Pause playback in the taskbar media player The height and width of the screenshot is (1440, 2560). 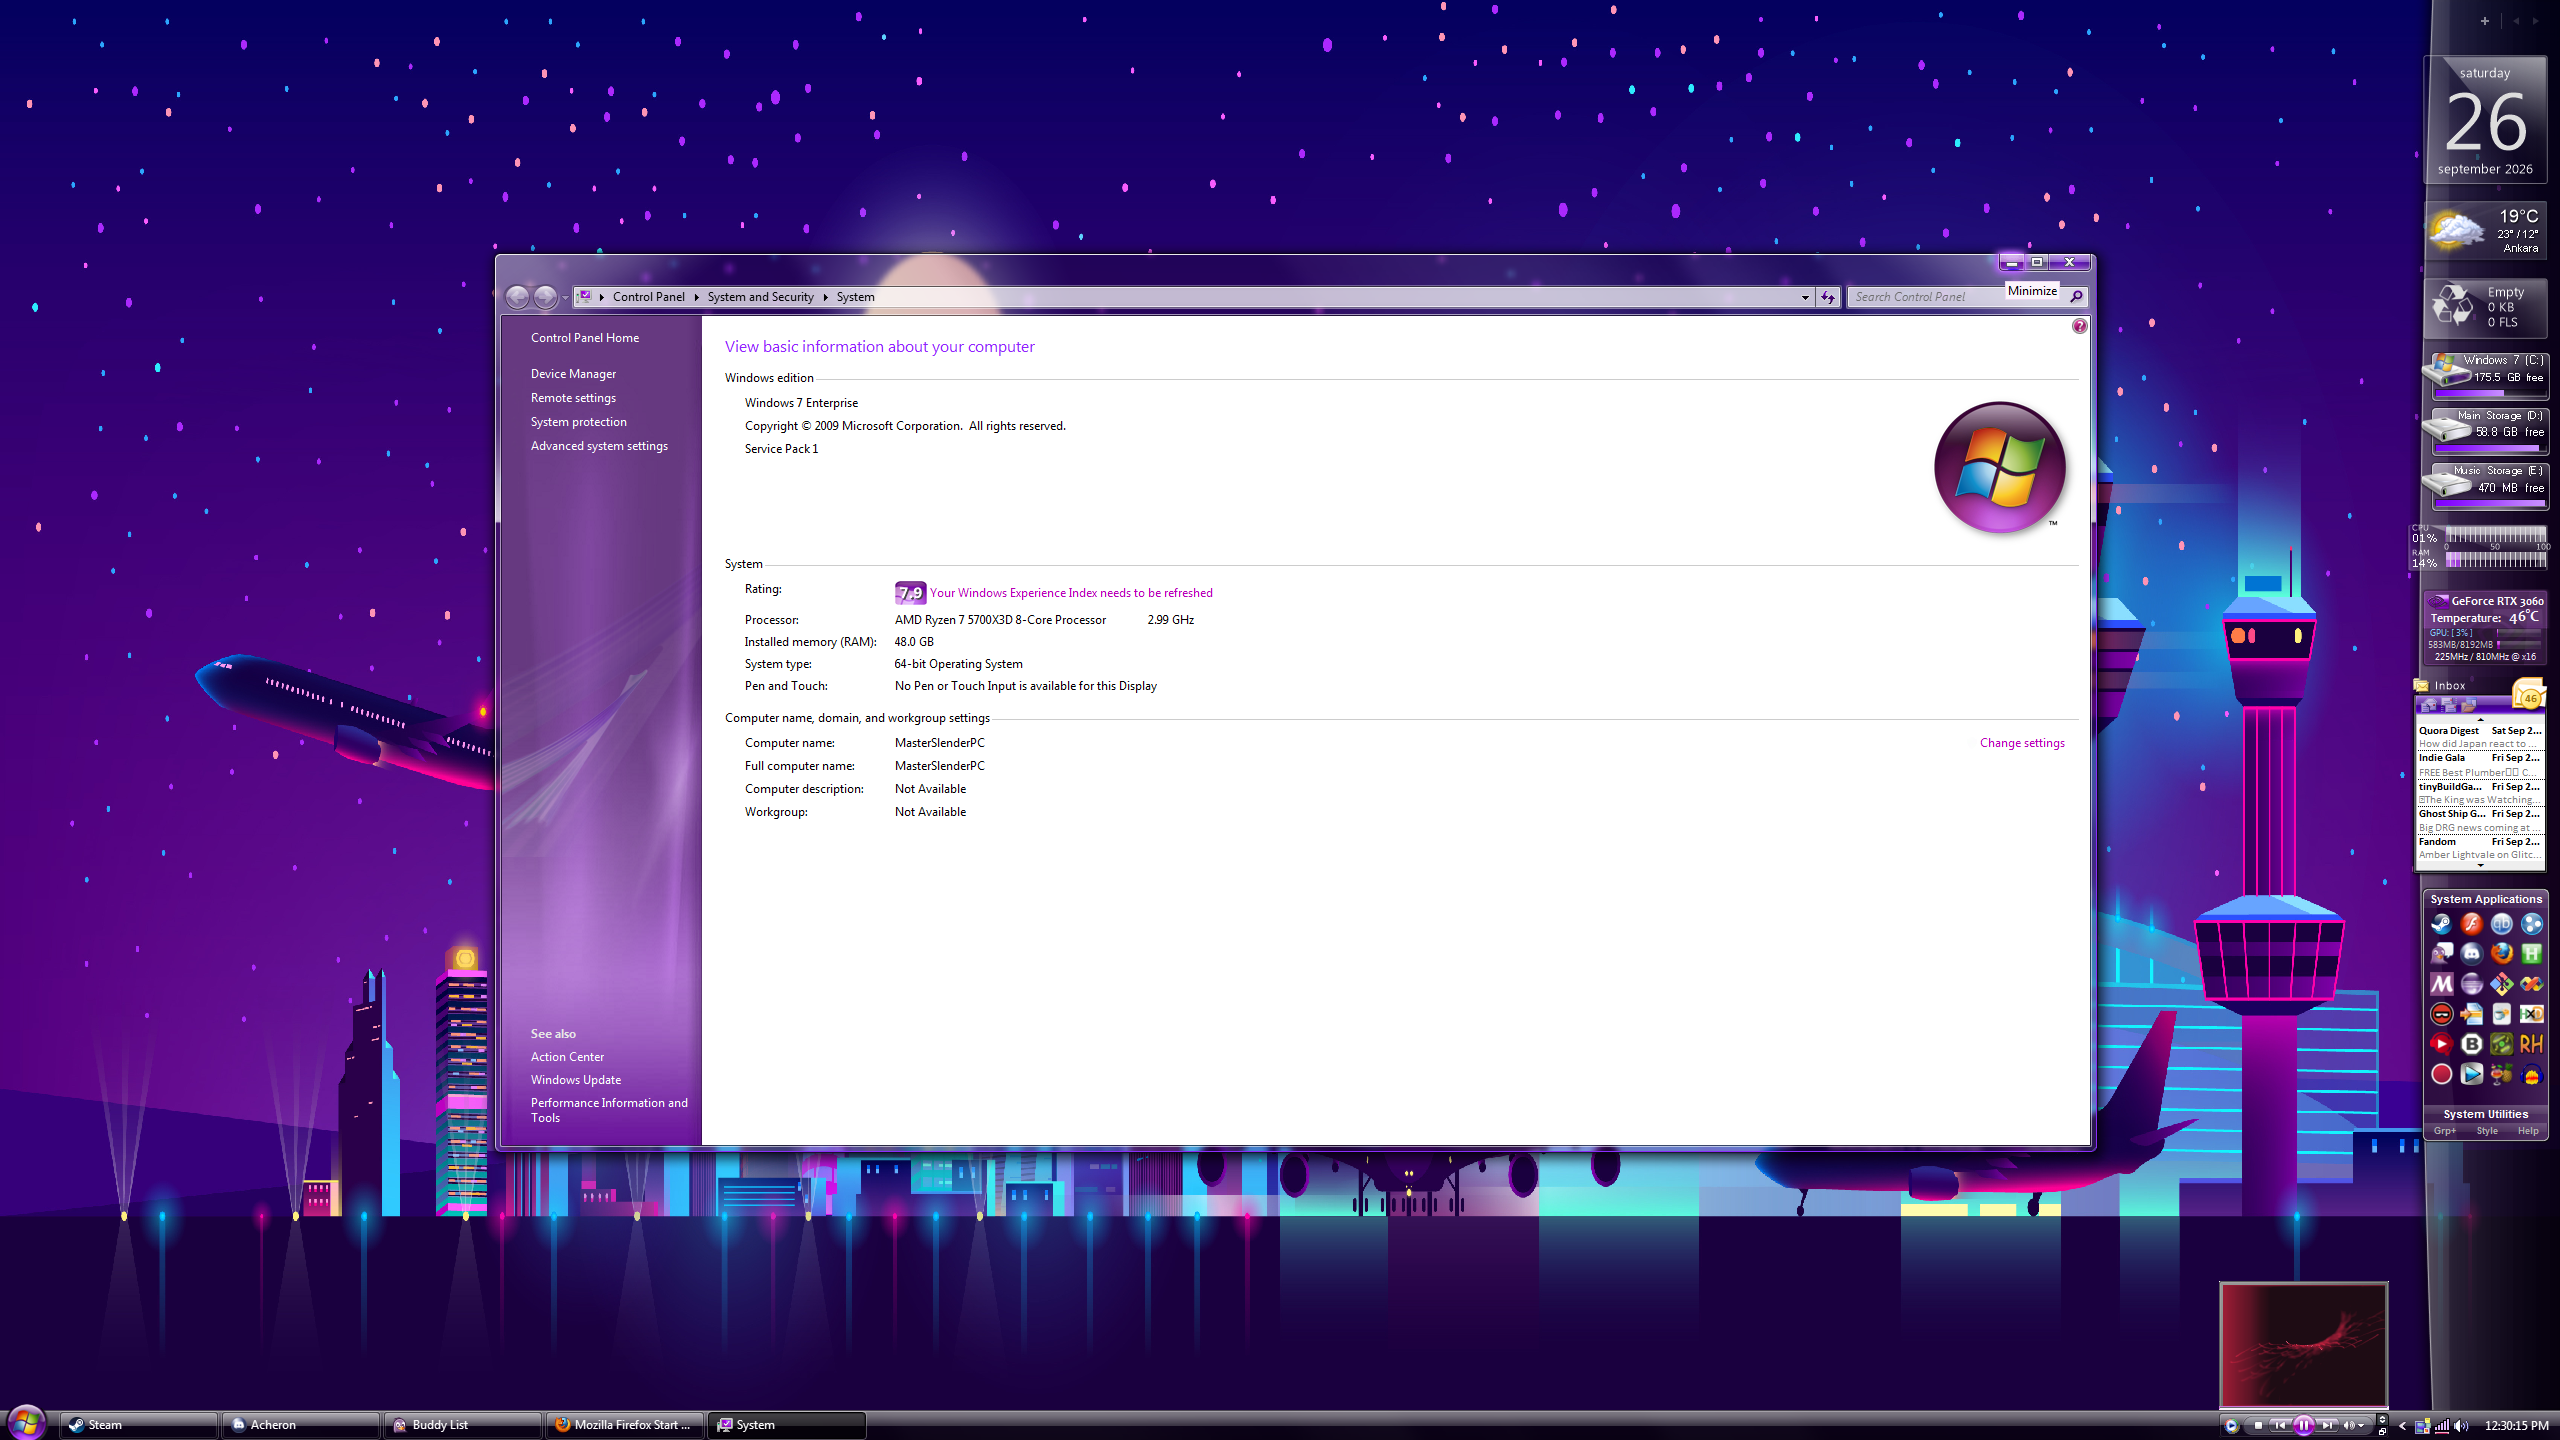point(2304,1426)
